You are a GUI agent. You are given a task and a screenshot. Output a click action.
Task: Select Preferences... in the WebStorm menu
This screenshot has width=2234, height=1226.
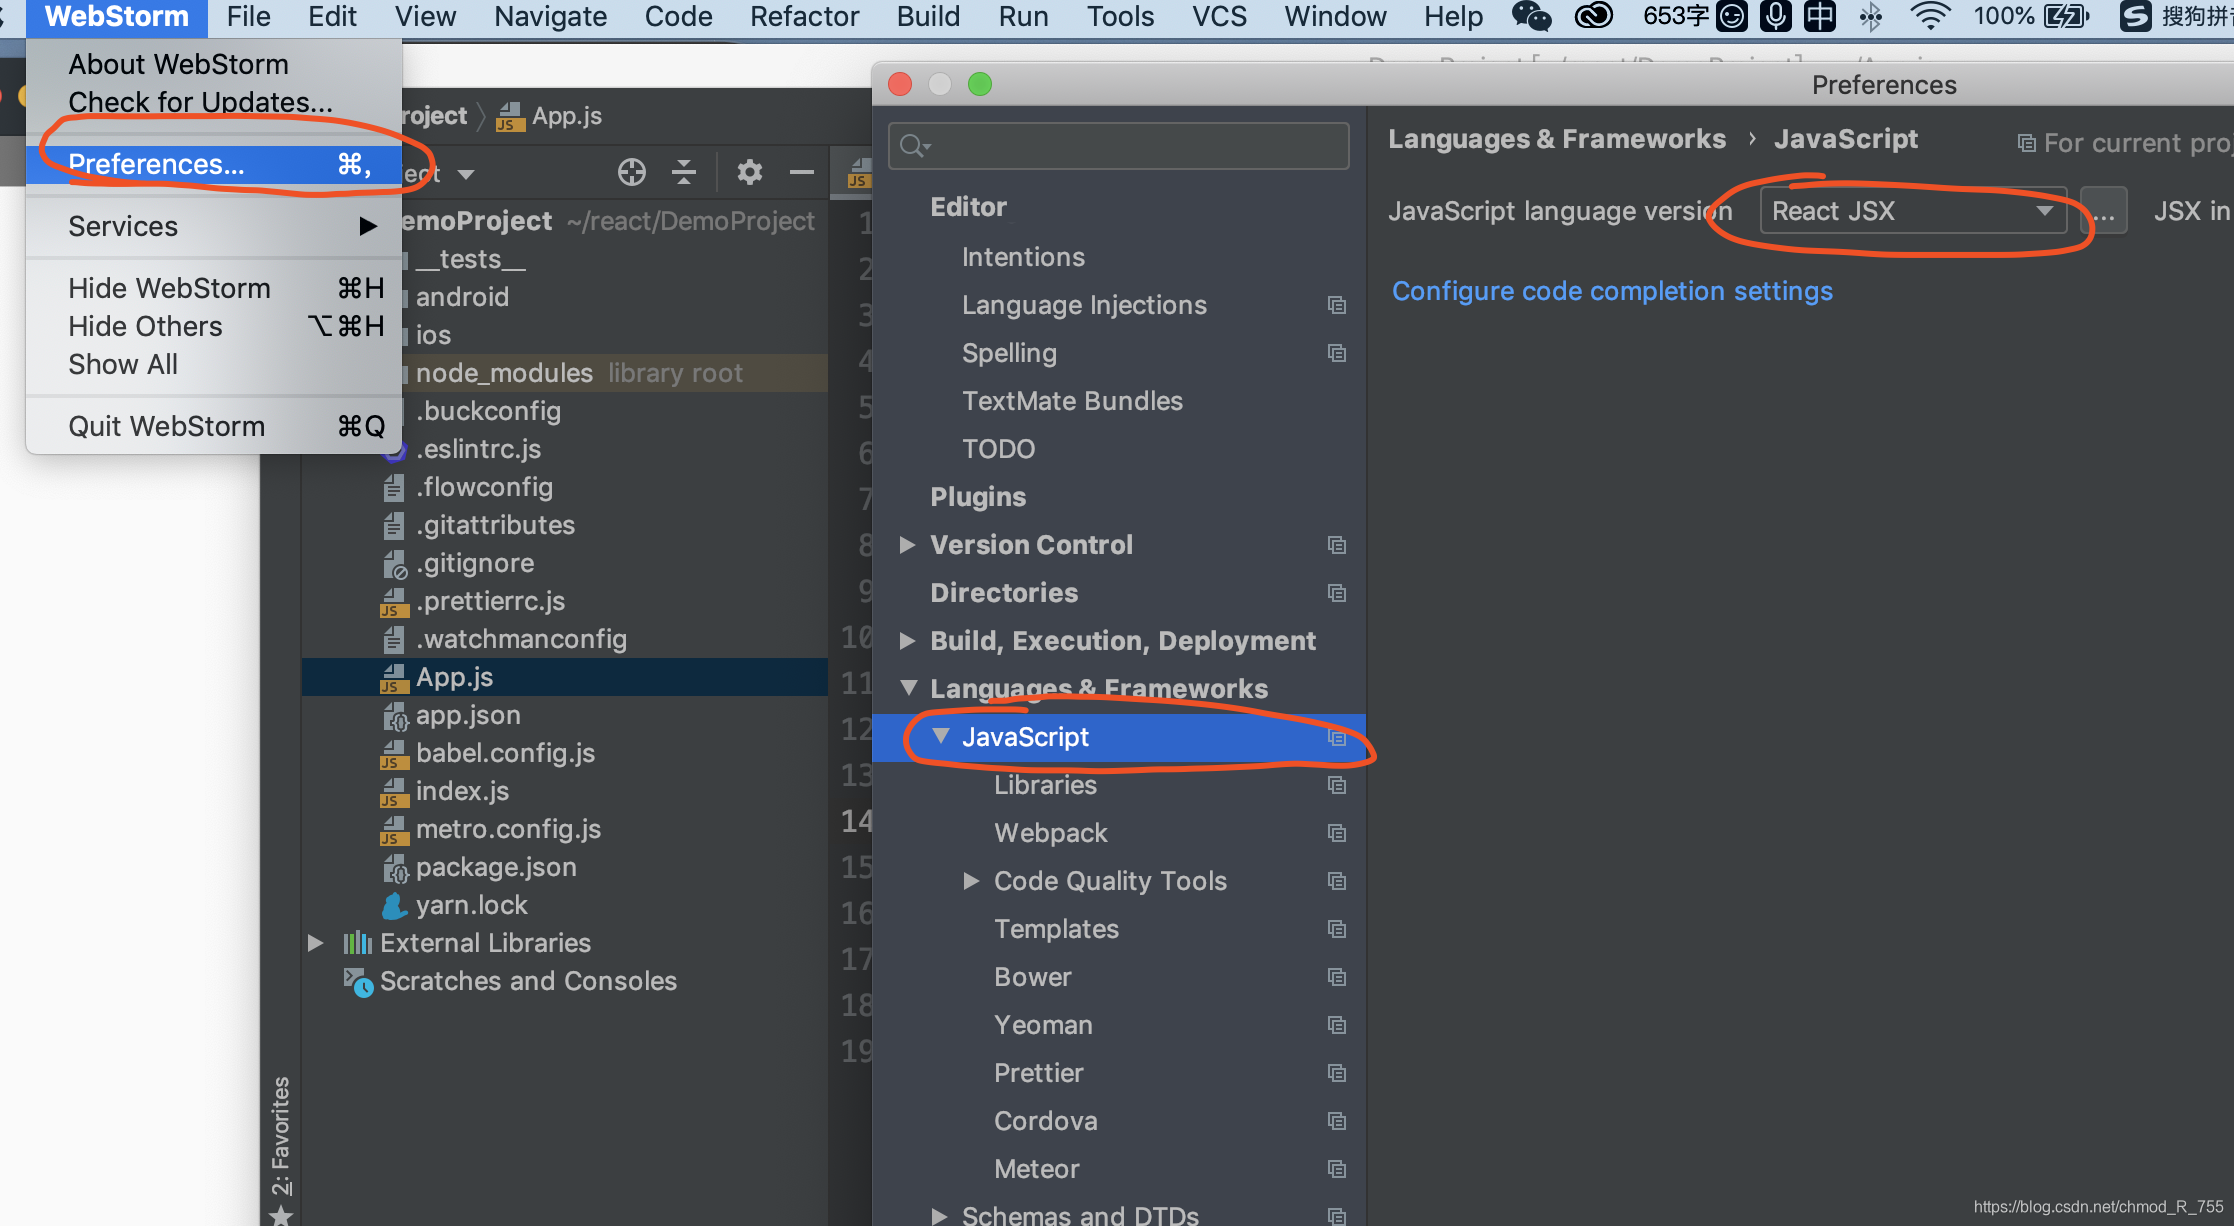(156, 164)
